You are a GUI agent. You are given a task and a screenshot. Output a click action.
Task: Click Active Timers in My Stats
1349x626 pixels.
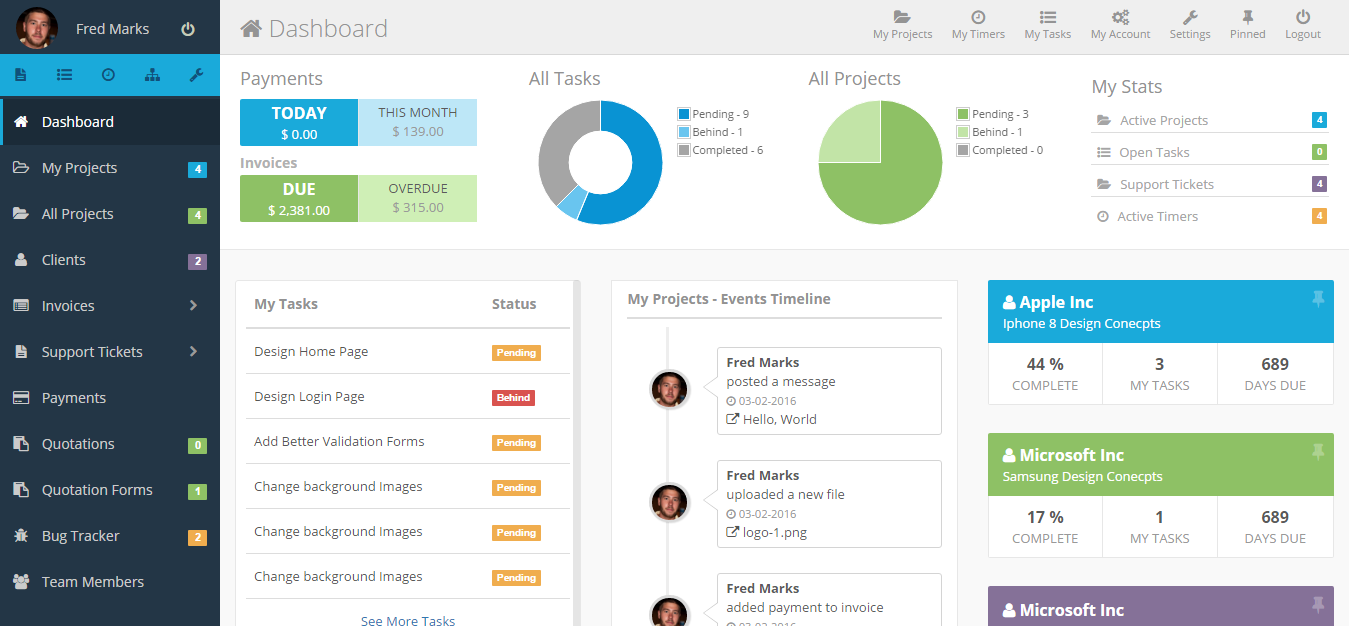pos(1157,216)
